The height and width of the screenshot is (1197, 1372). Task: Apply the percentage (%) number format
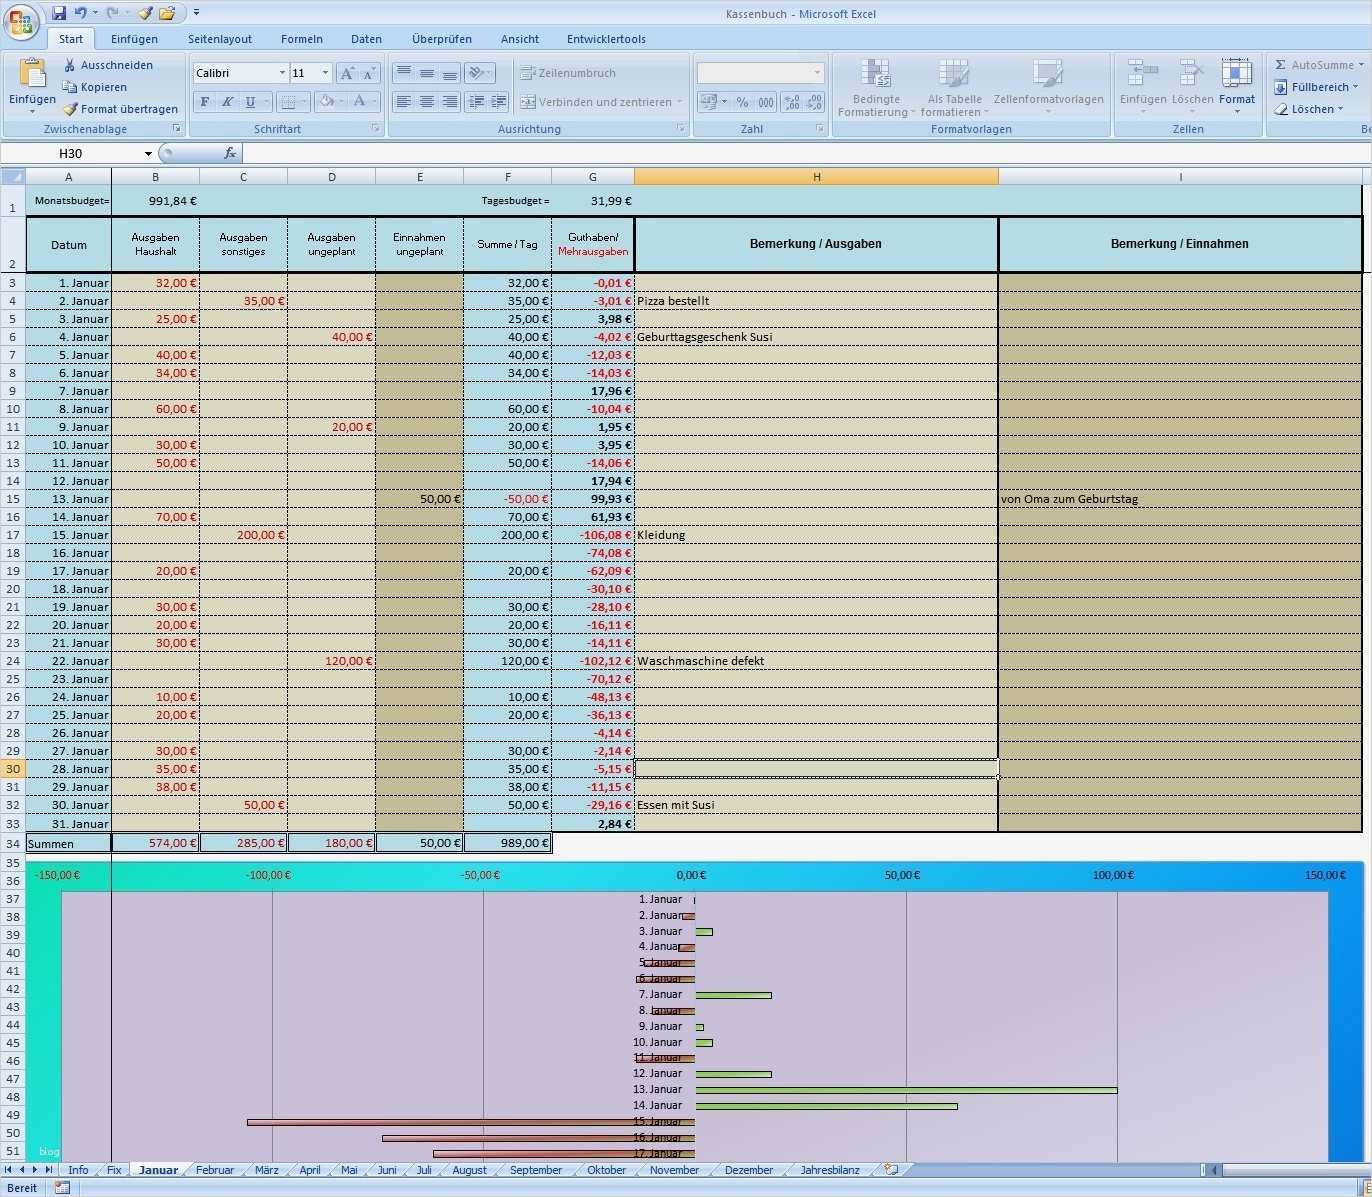(x=742, y=102)
